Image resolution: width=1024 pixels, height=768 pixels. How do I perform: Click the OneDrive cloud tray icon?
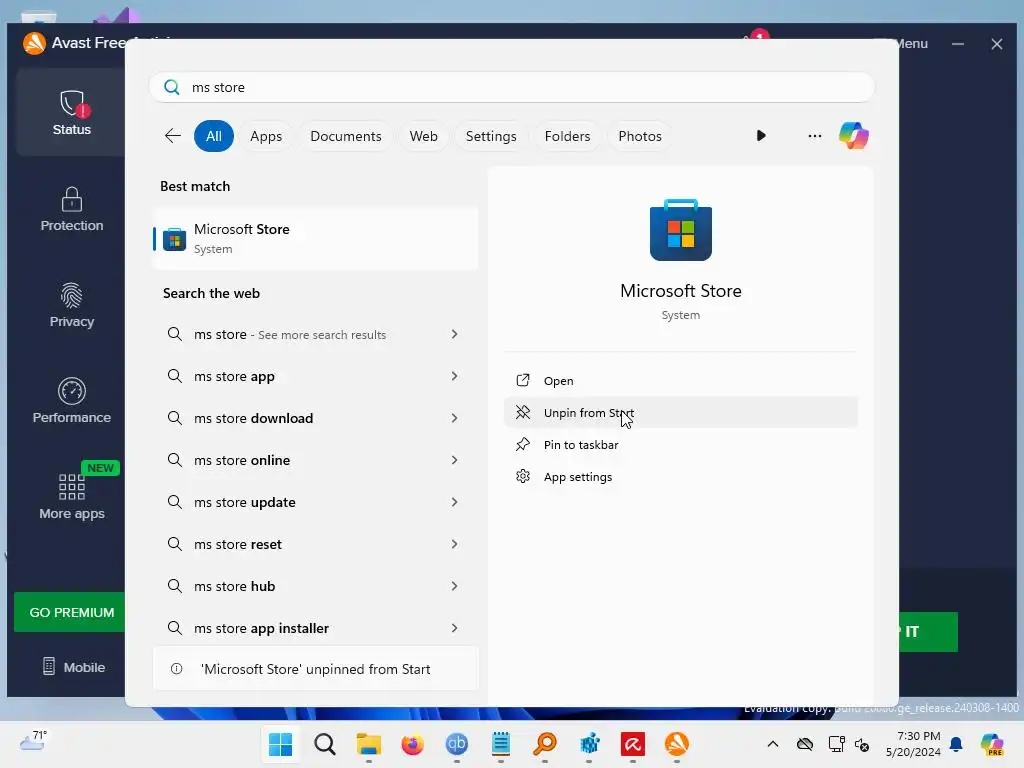805,744
